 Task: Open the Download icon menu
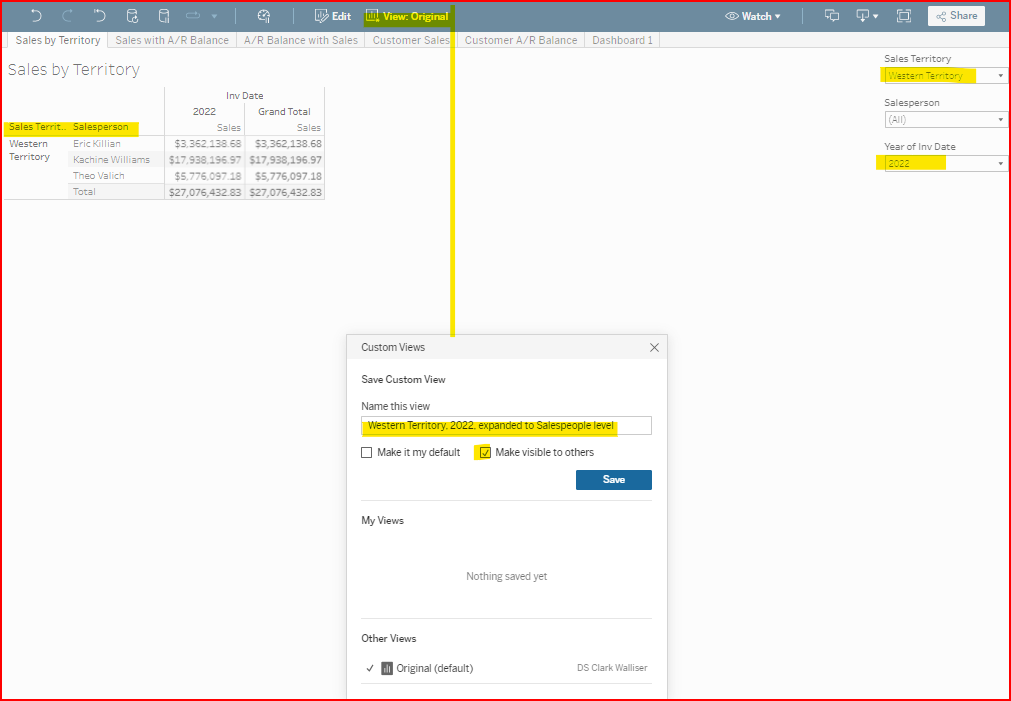click(866, 16)
